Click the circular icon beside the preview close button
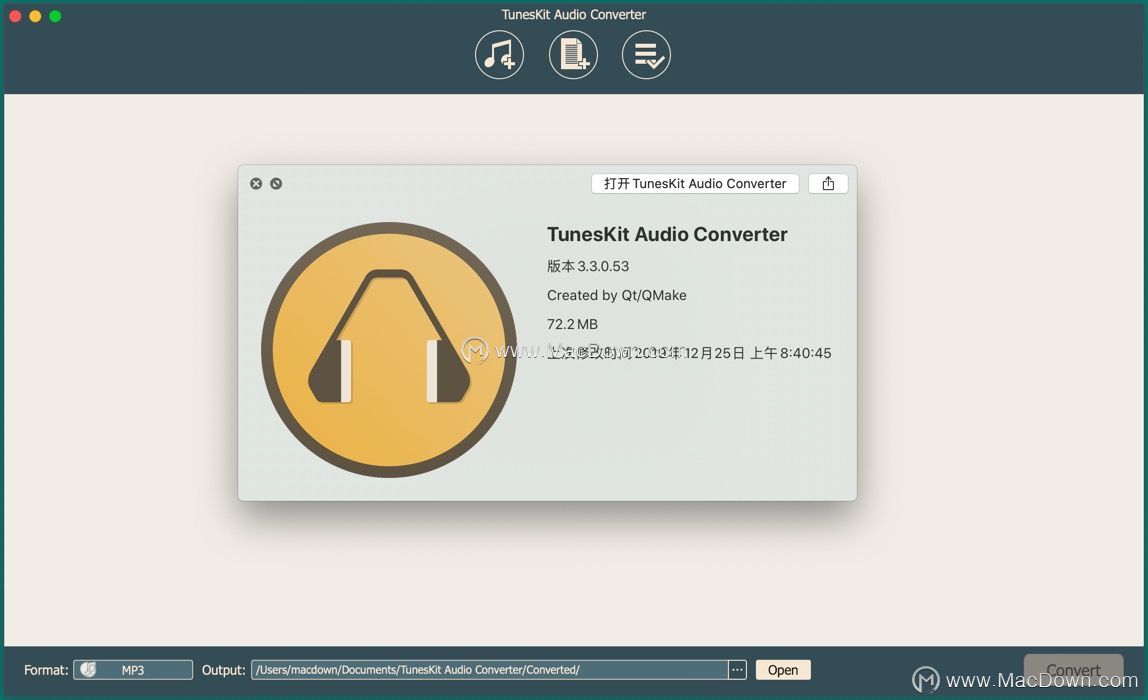The width and height of the screenshot is (1148, 700). [x=276, y=184]
